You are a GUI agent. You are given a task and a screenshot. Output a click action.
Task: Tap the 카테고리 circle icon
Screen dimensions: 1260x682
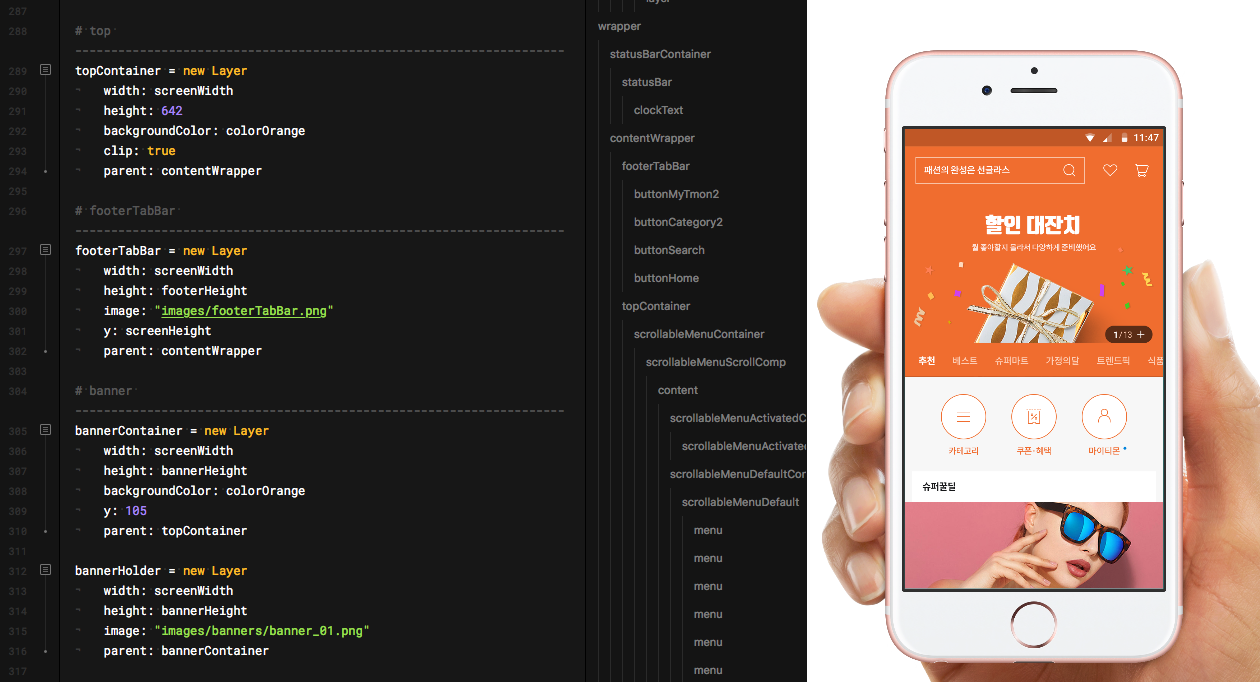963,417
